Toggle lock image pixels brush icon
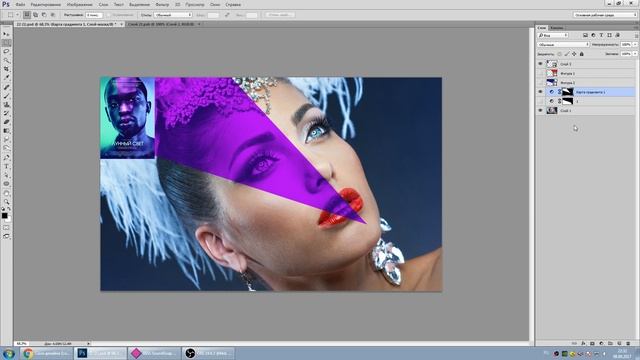This screenshot has width=640, height=360. (x=567, y=54)
